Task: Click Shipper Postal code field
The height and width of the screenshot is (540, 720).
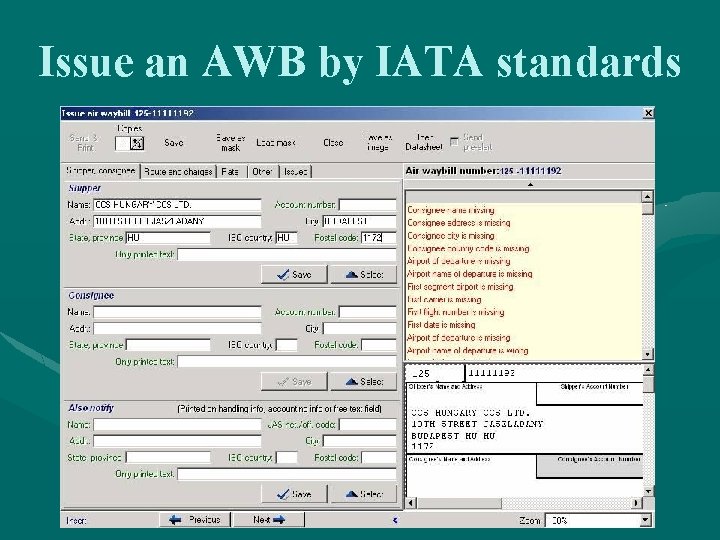Action: (x=379, y=238)
